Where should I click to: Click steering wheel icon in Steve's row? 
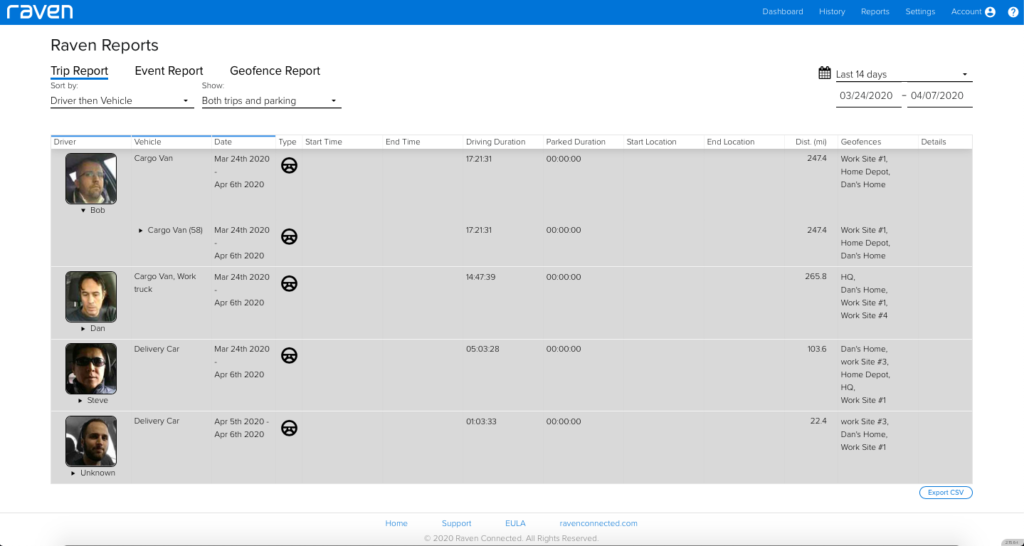(x=289, y=355)
